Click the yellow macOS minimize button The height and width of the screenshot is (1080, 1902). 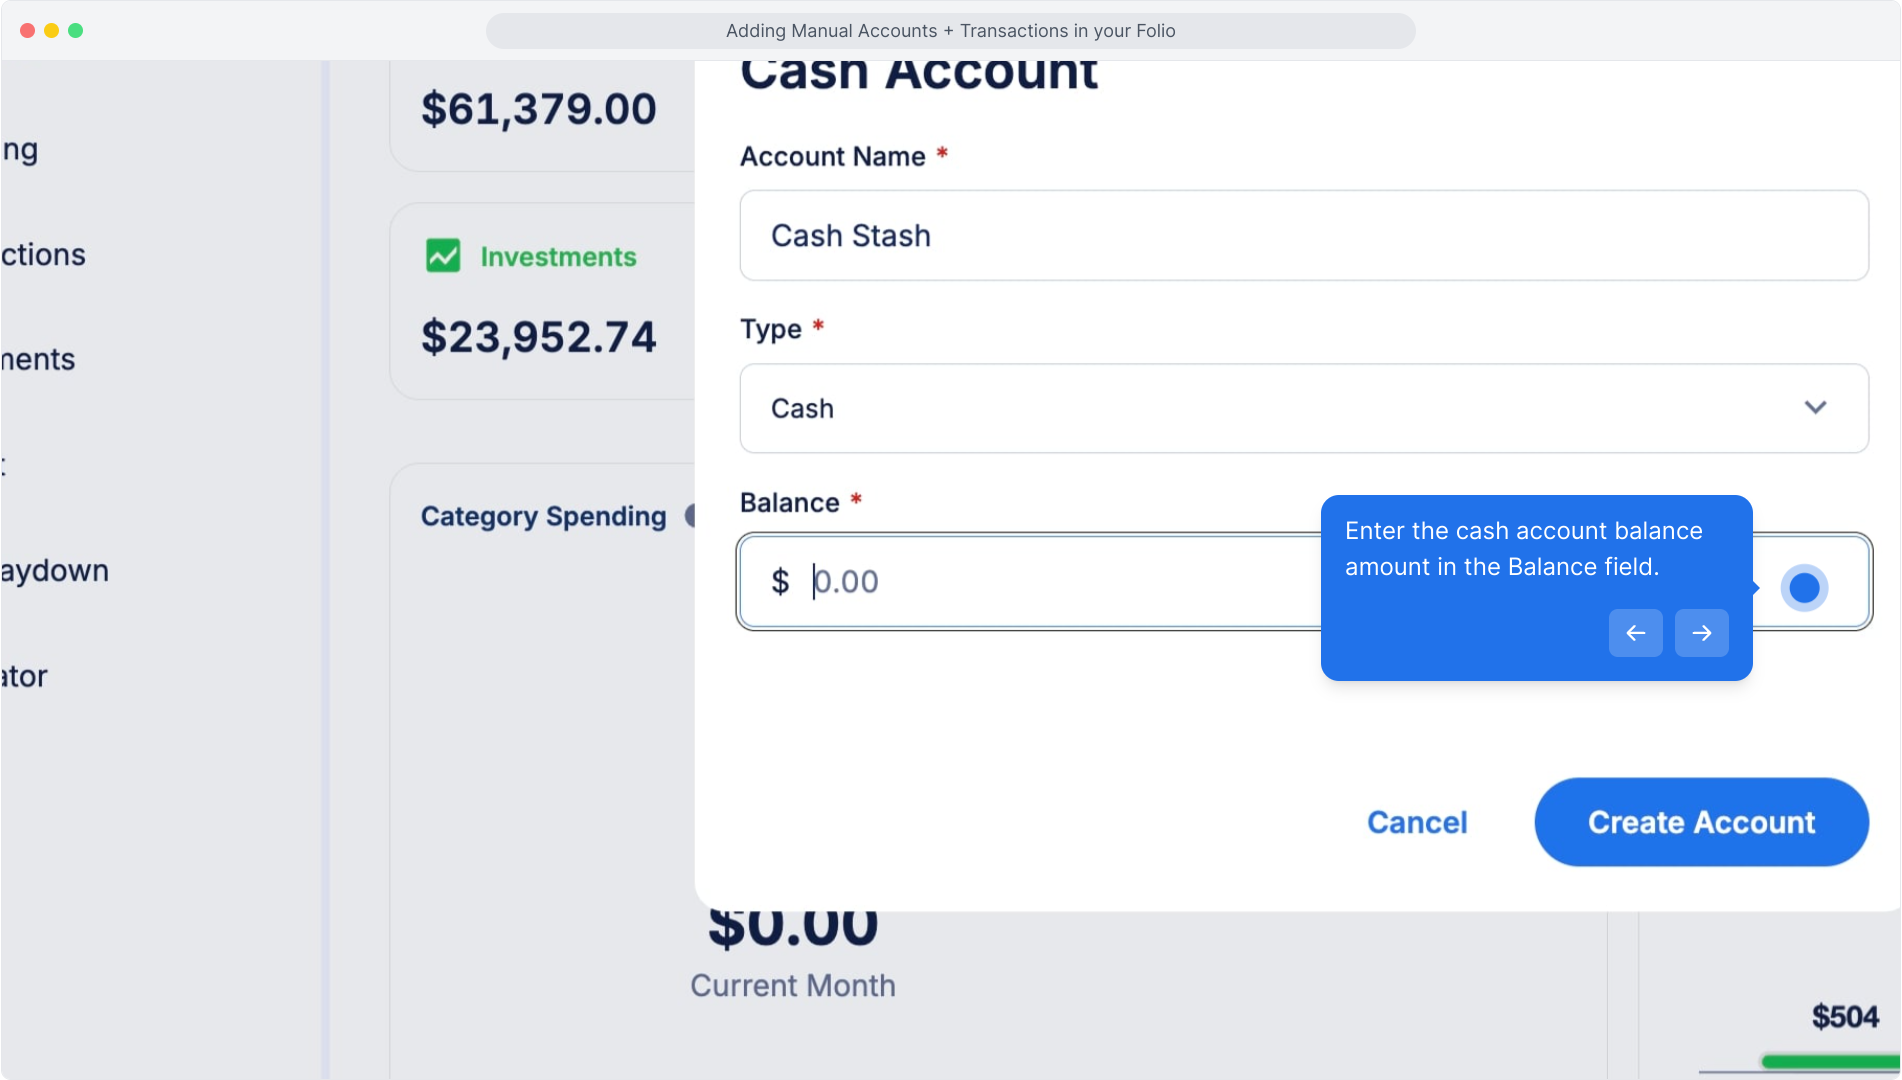point(51,30)
